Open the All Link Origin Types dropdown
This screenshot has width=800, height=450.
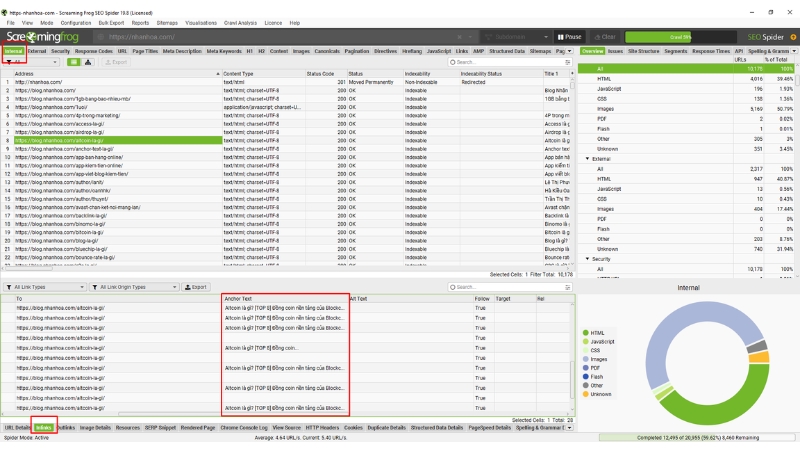tap(134, 287)
